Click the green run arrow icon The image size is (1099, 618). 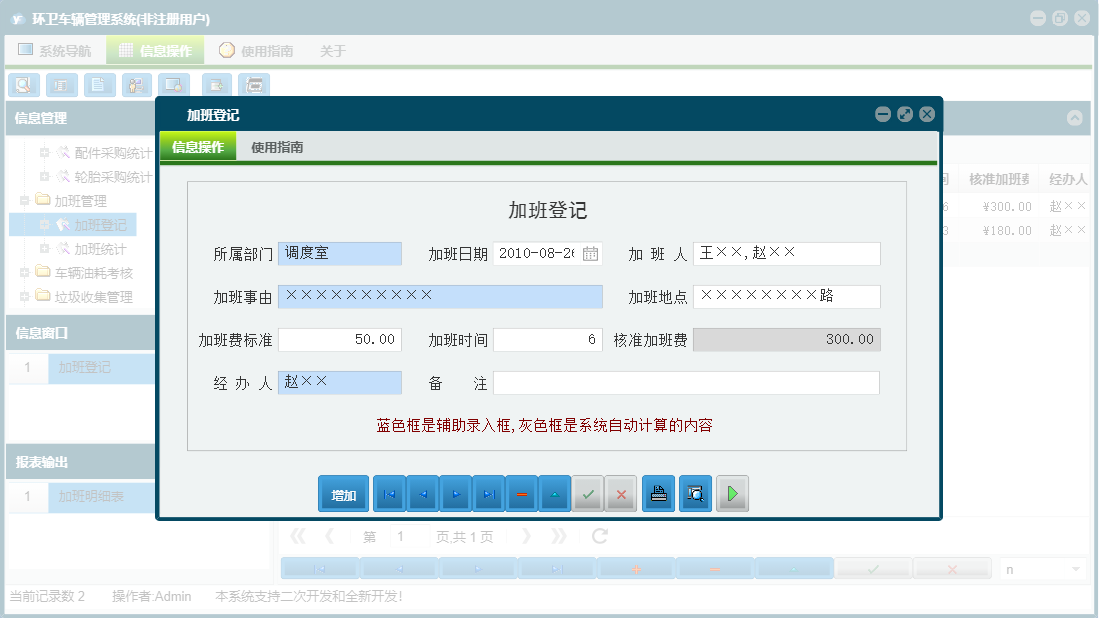(732, 493)
